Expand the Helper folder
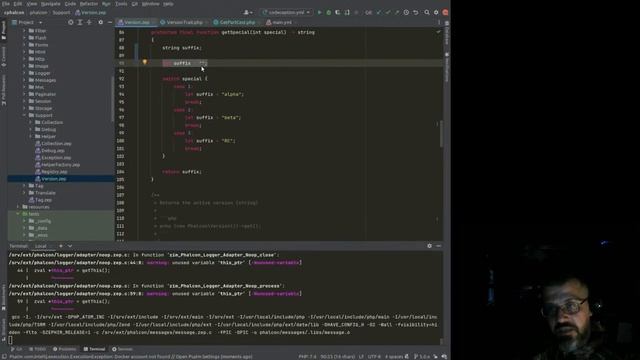 tap(30, 136)
